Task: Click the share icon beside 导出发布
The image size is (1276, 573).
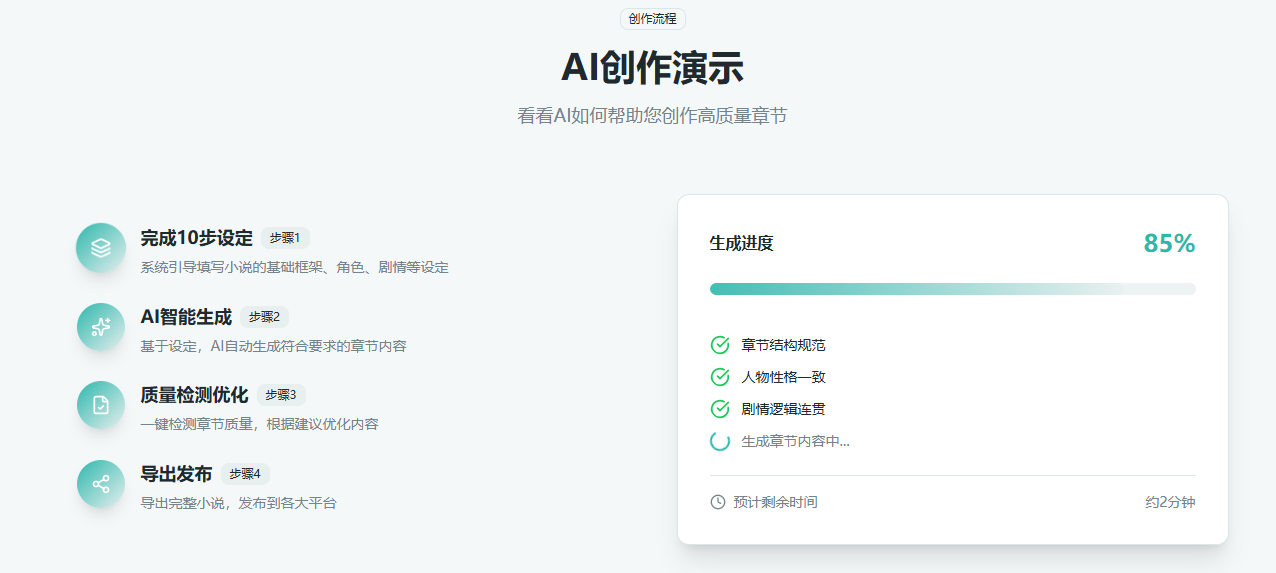Action: (x=101, y=484)
